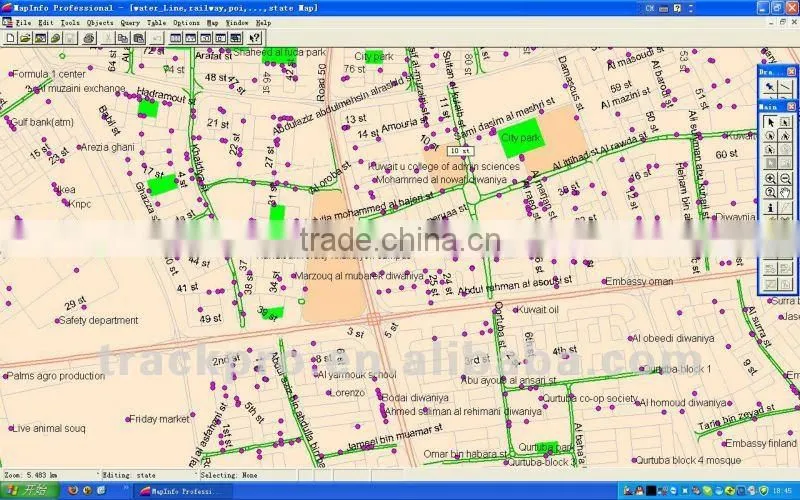Open the Query menu
Image resolution: width=800 pixels, height=500 pixels.
[130, 23]
